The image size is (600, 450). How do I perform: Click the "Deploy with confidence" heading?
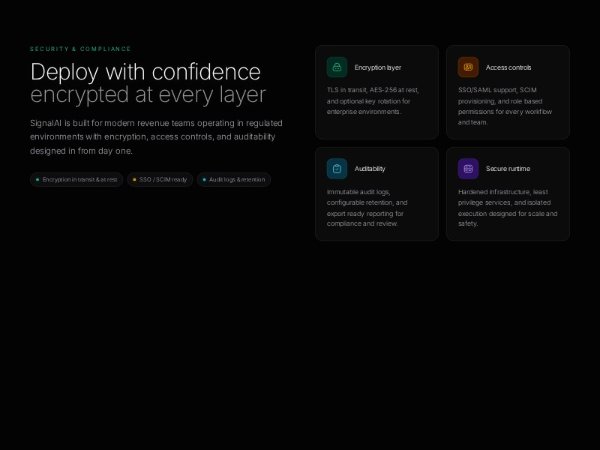145,72
